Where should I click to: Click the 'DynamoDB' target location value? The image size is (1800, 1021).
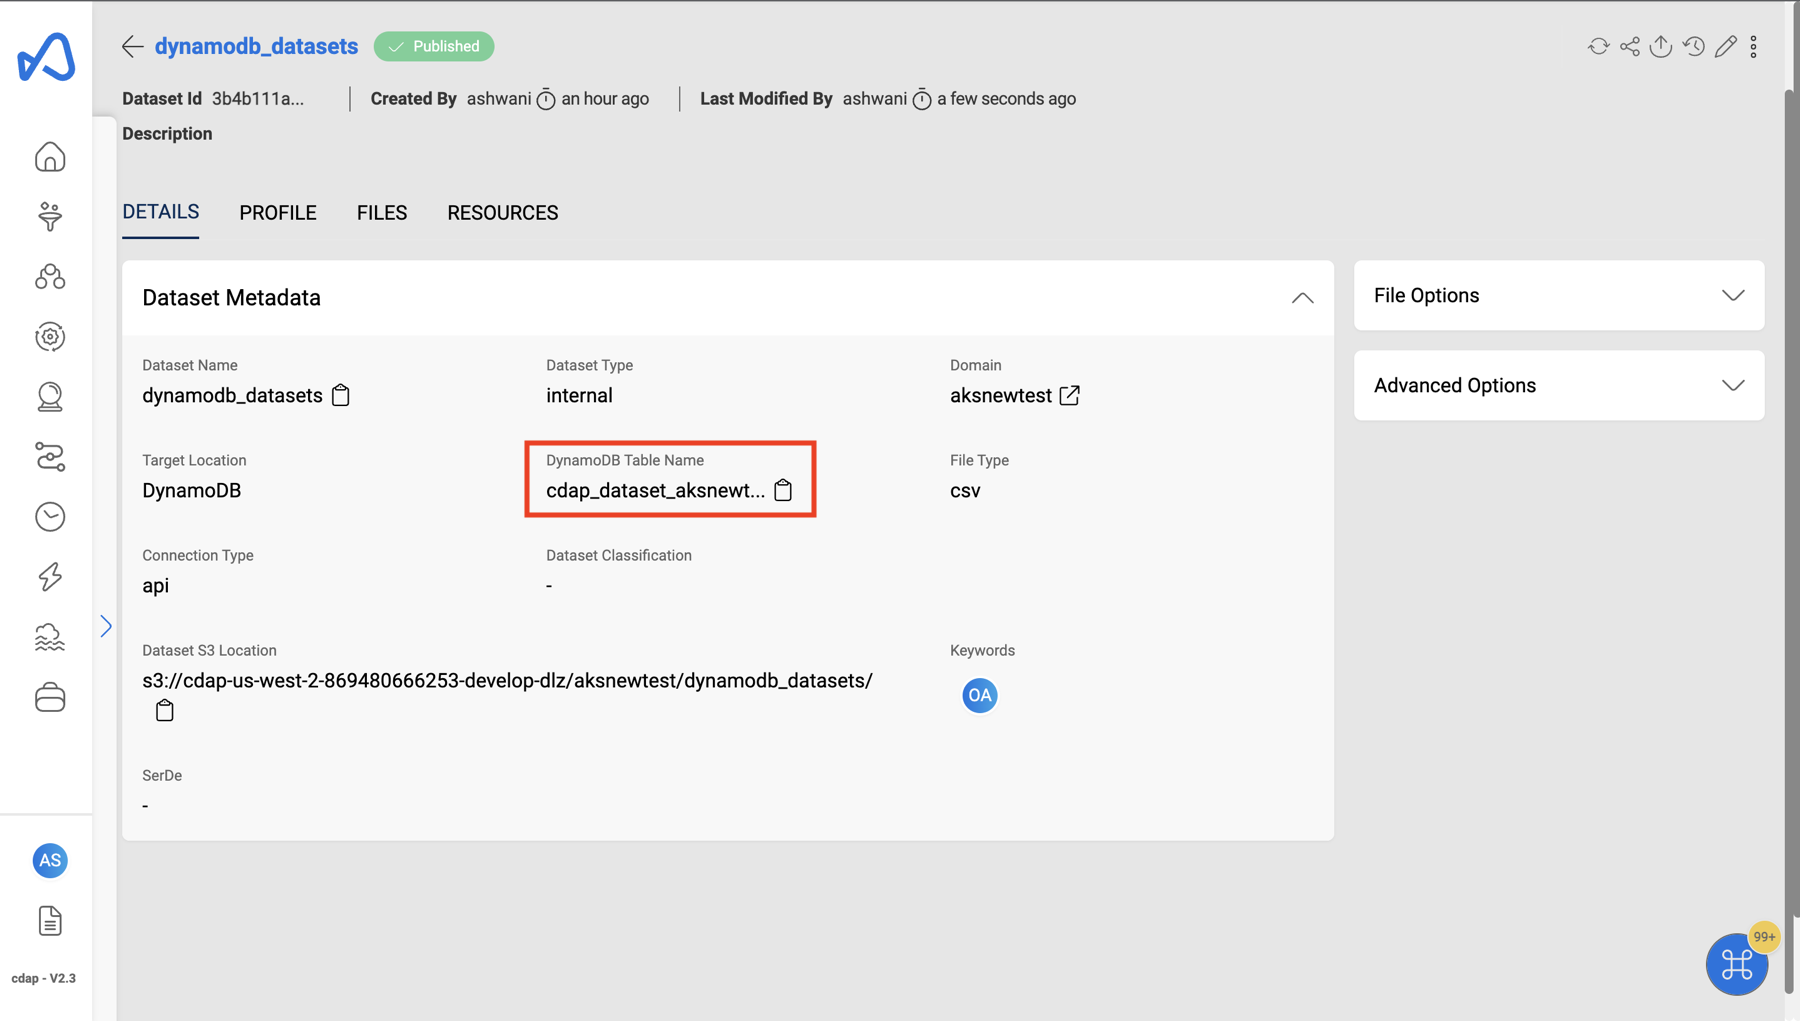tap(191, 490)
